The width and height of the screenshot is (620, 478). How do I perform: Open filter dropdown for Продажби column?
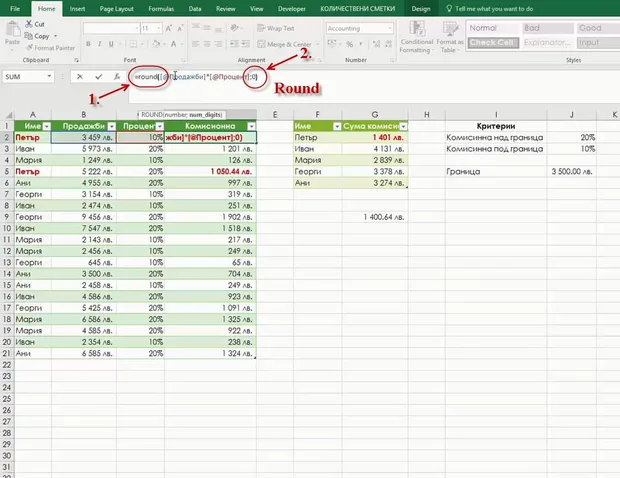[112, 127]
